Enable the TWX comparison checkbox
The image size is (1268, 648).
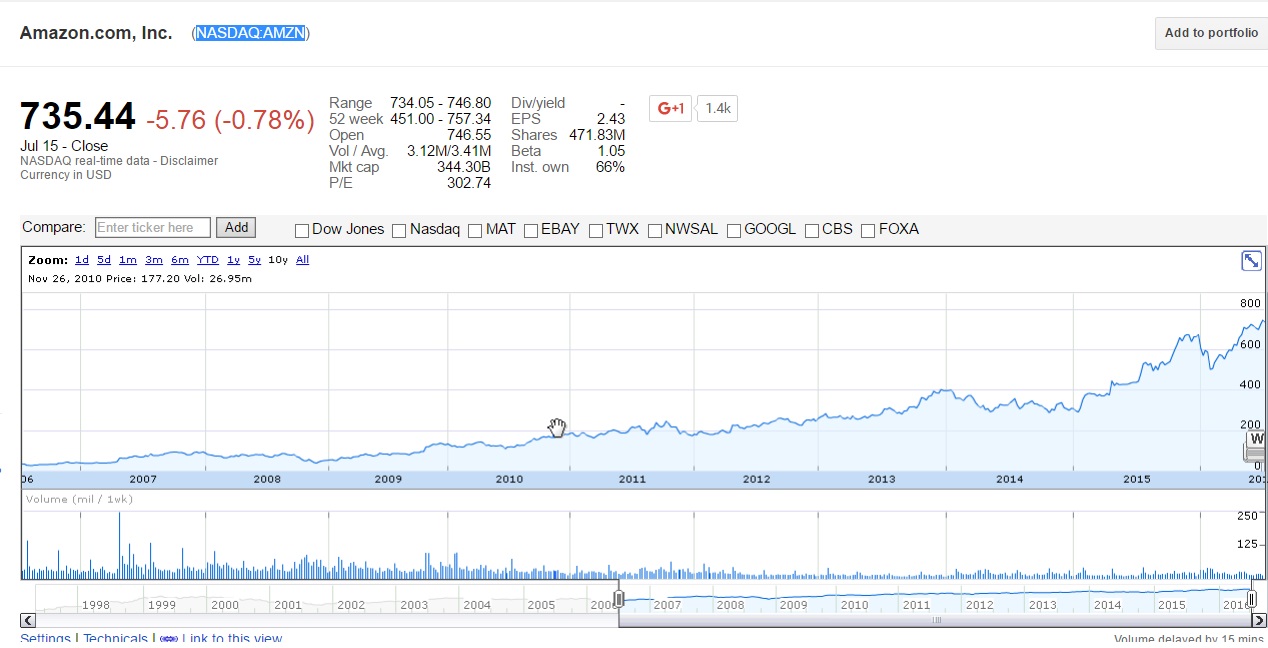(596, 231)
